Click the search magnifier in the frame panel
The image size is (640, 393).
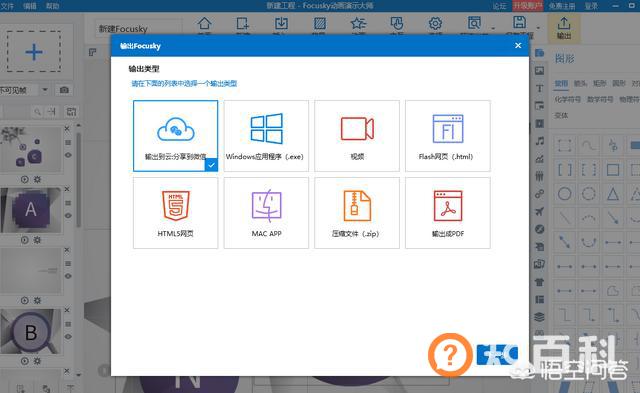pos(37,111)
